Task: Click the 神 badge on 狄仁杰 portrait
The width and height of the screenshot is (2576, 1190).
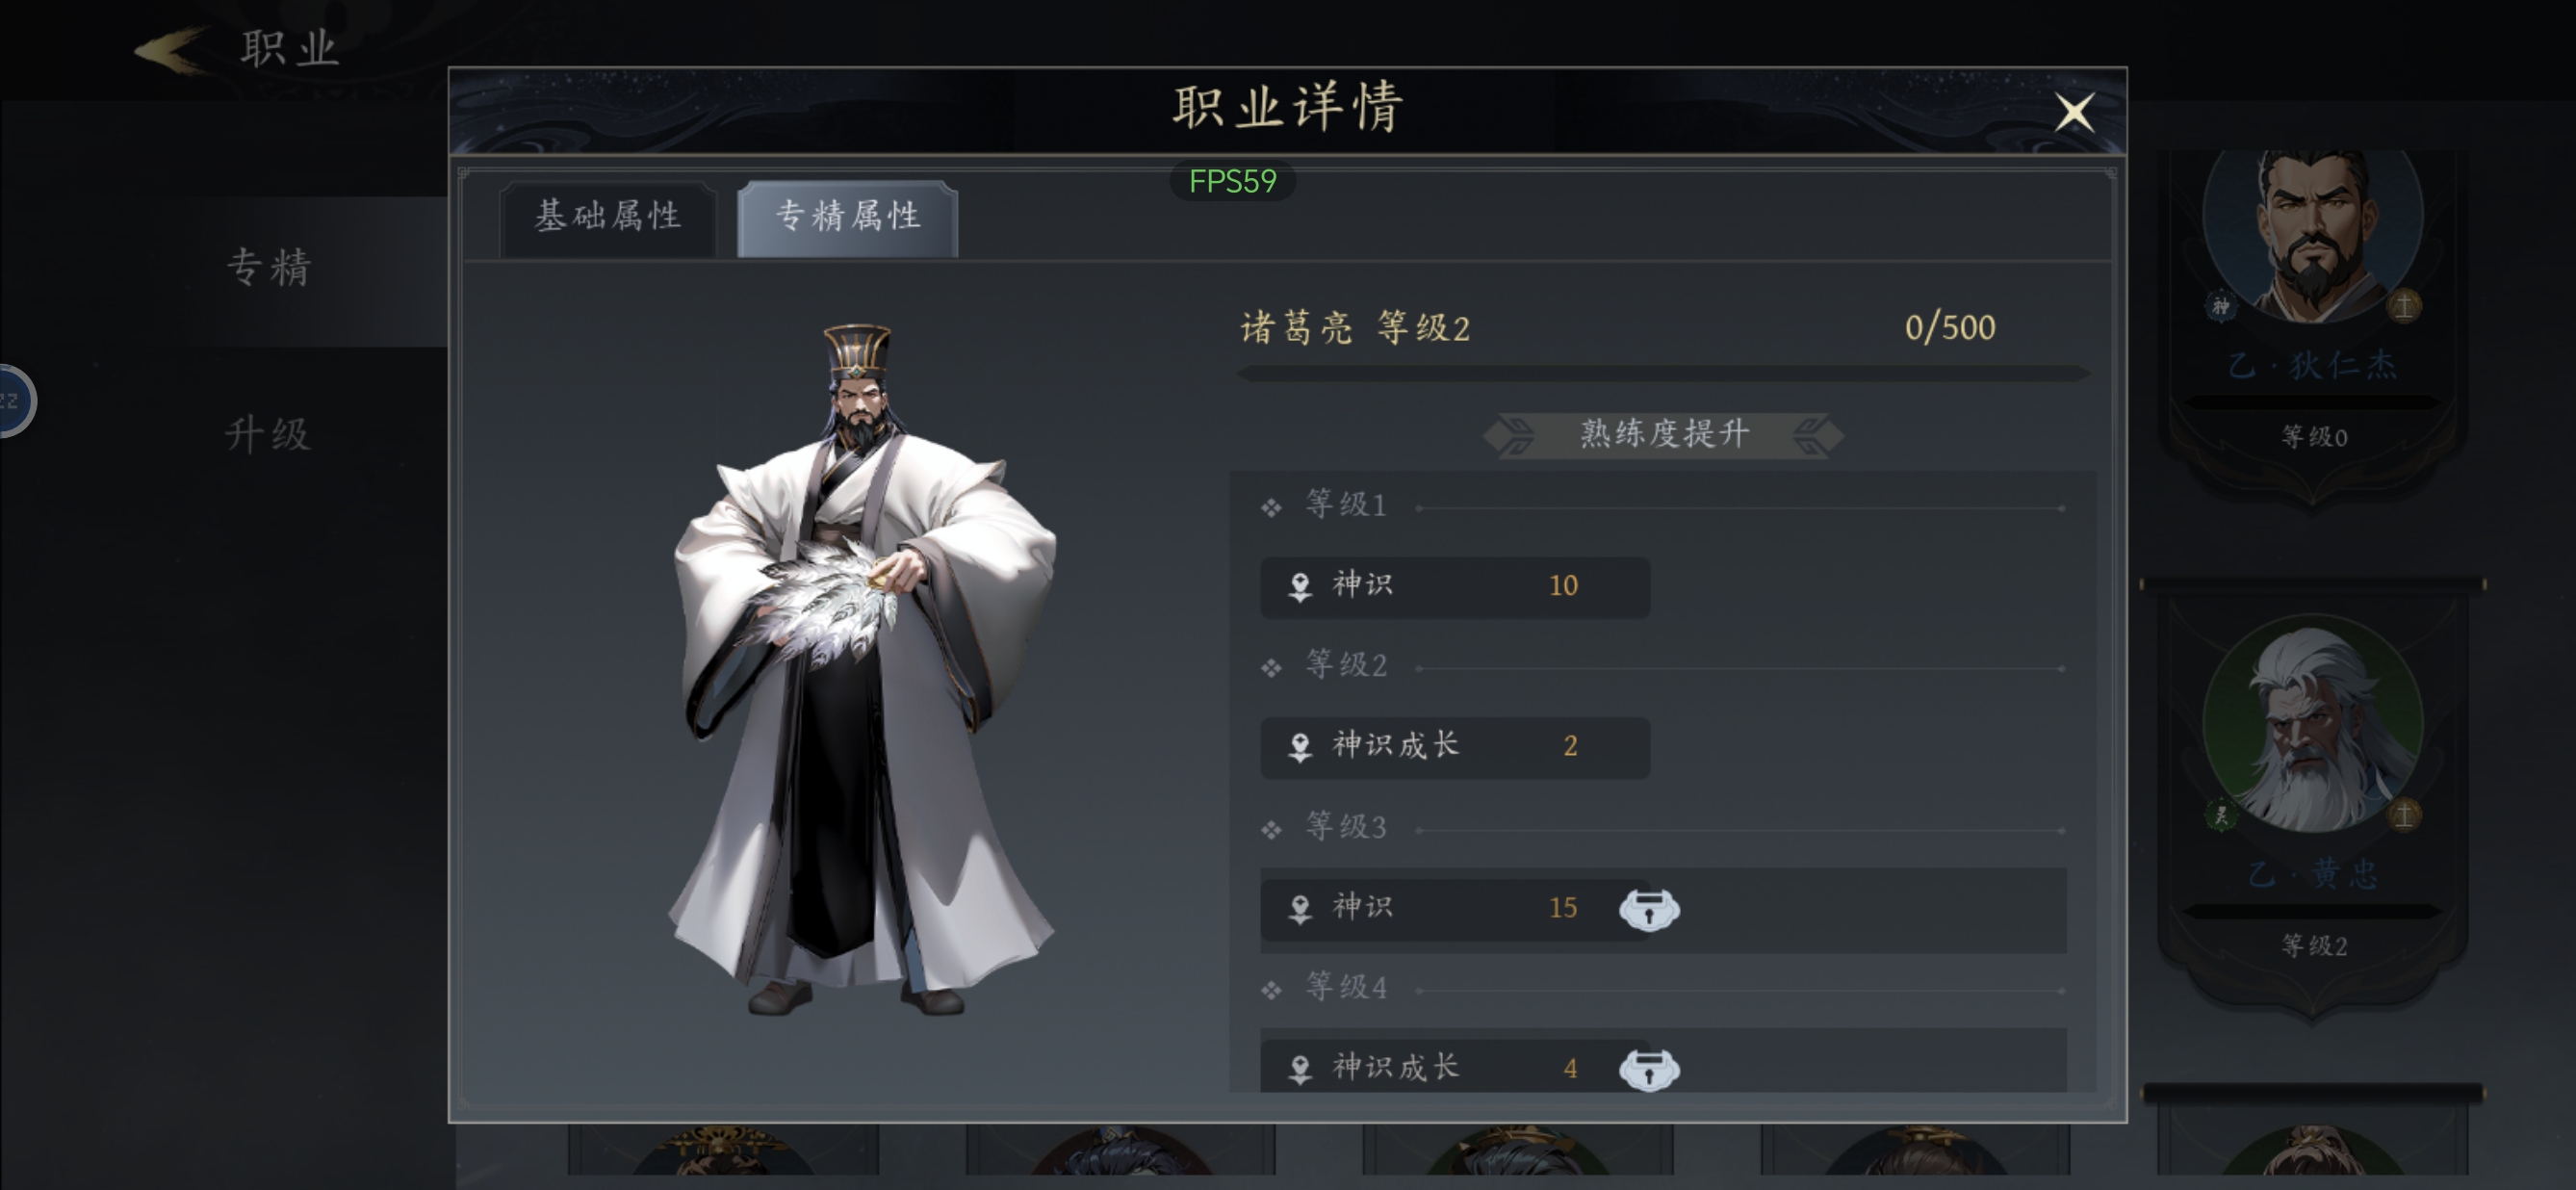Action: click(x=2220, y=306)
